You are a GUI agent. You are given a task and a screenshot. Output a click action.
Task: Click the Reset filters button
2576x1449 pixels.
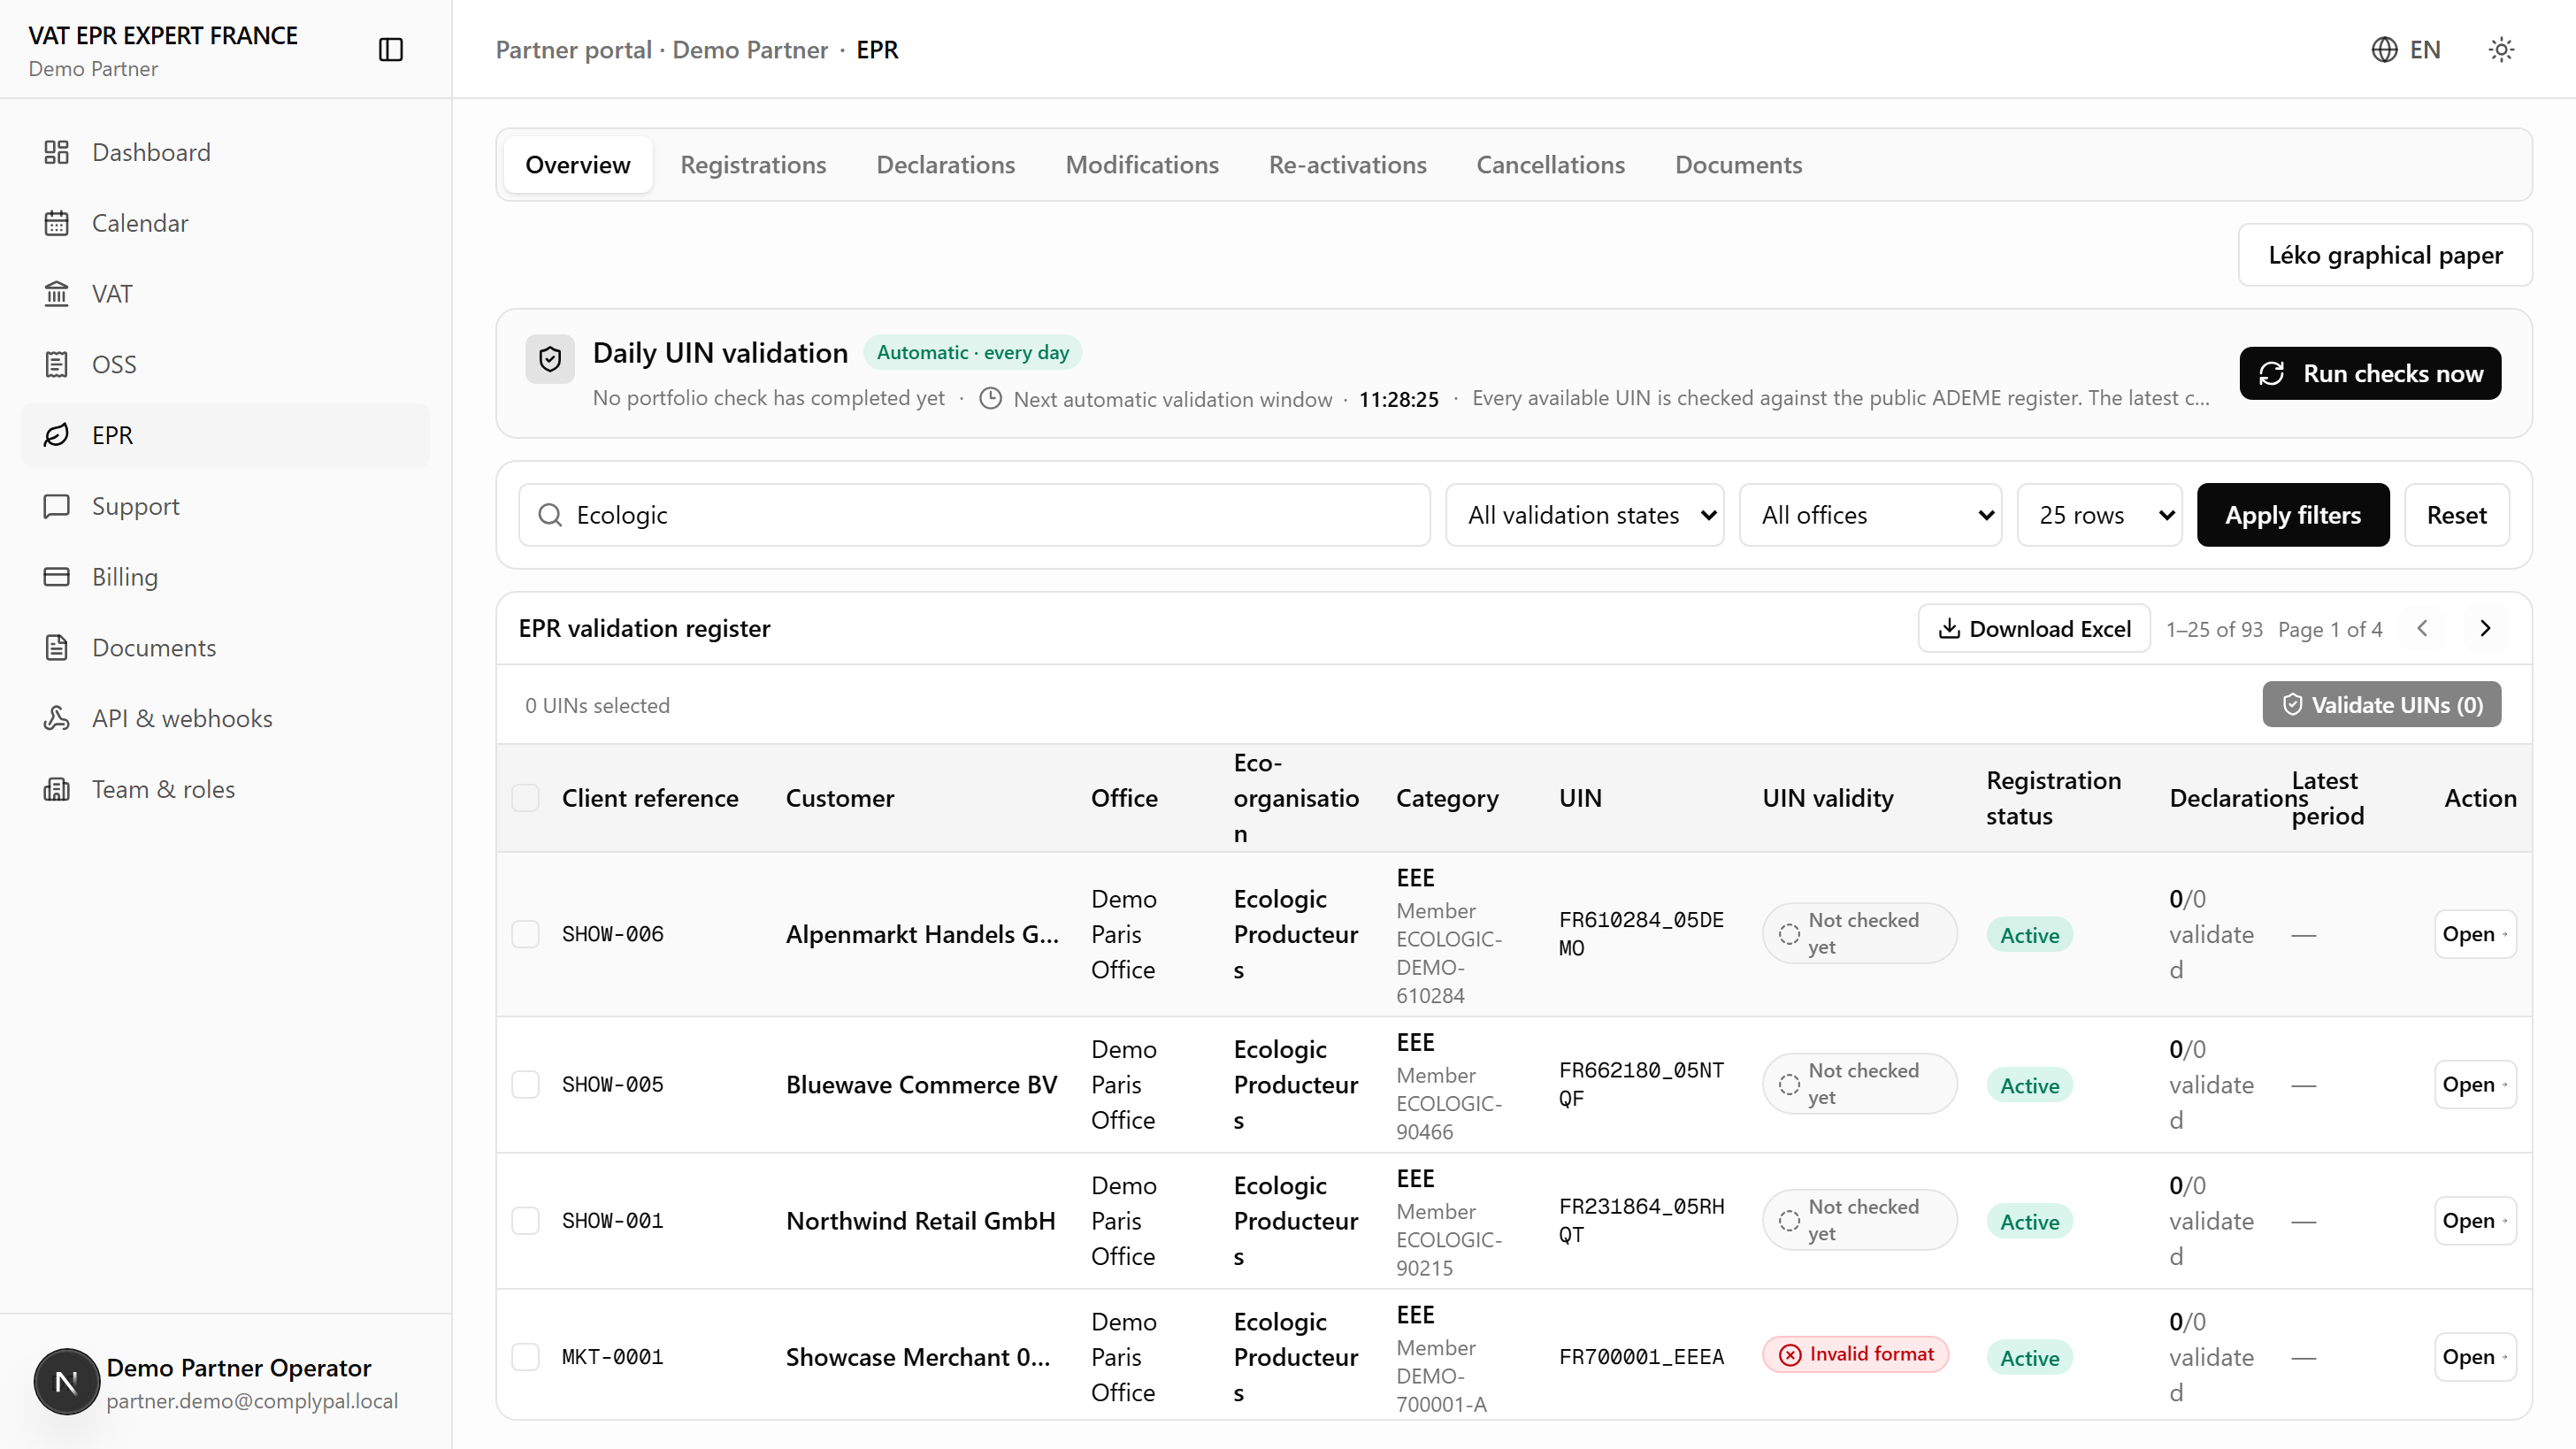pyautogui.click(x=2457, y=515)
